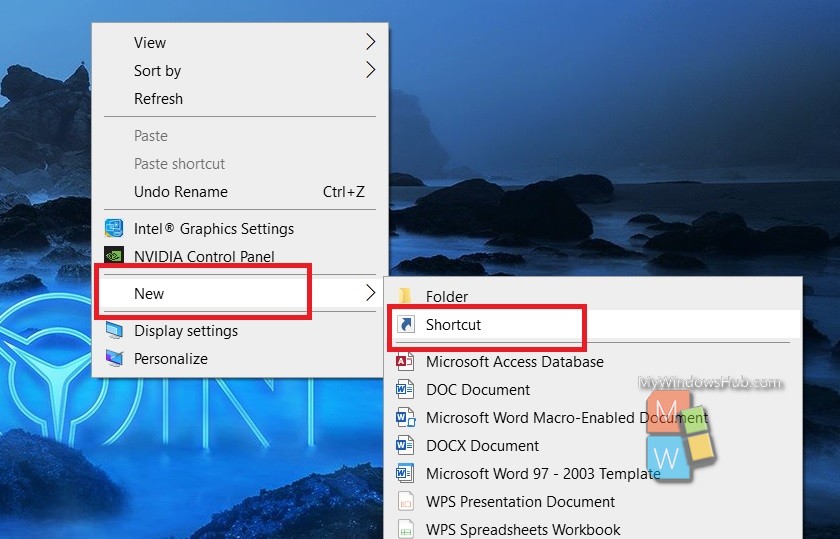Create a new Folder
This screenshot has width=840, height=539.
593,296
